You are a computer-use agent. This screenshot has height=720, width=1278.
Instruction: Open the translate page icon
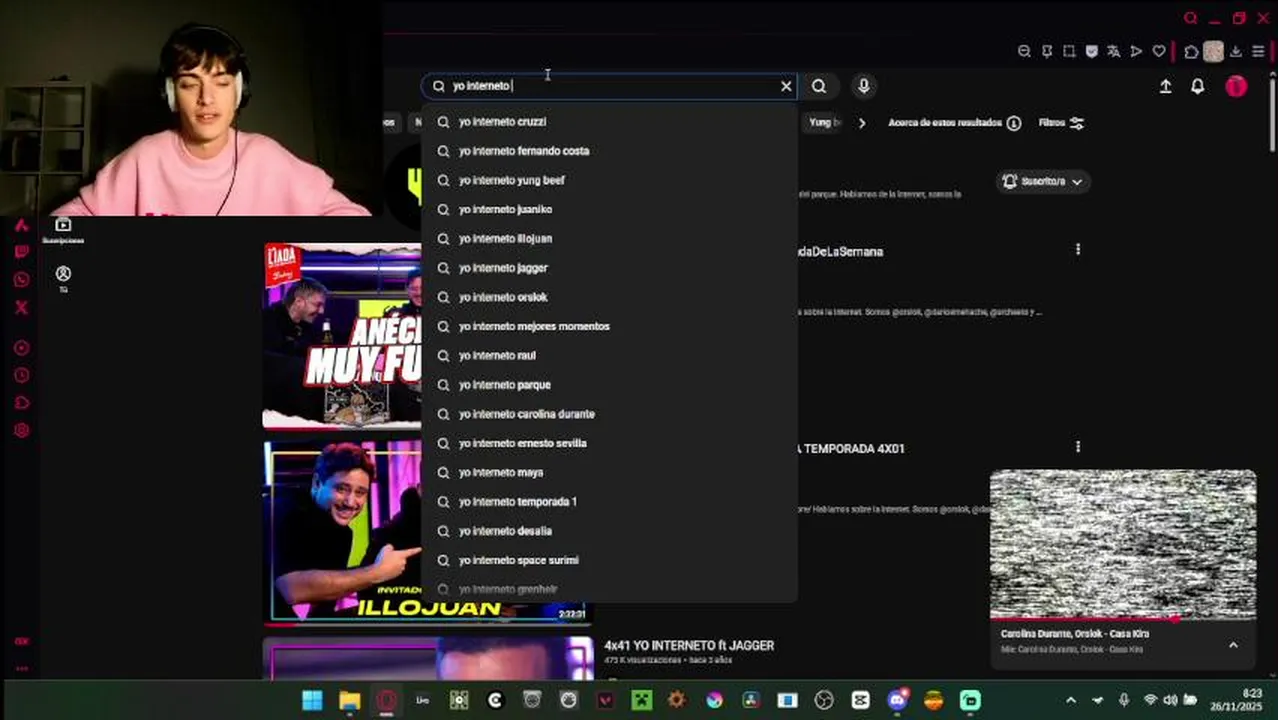point(1113,52)
